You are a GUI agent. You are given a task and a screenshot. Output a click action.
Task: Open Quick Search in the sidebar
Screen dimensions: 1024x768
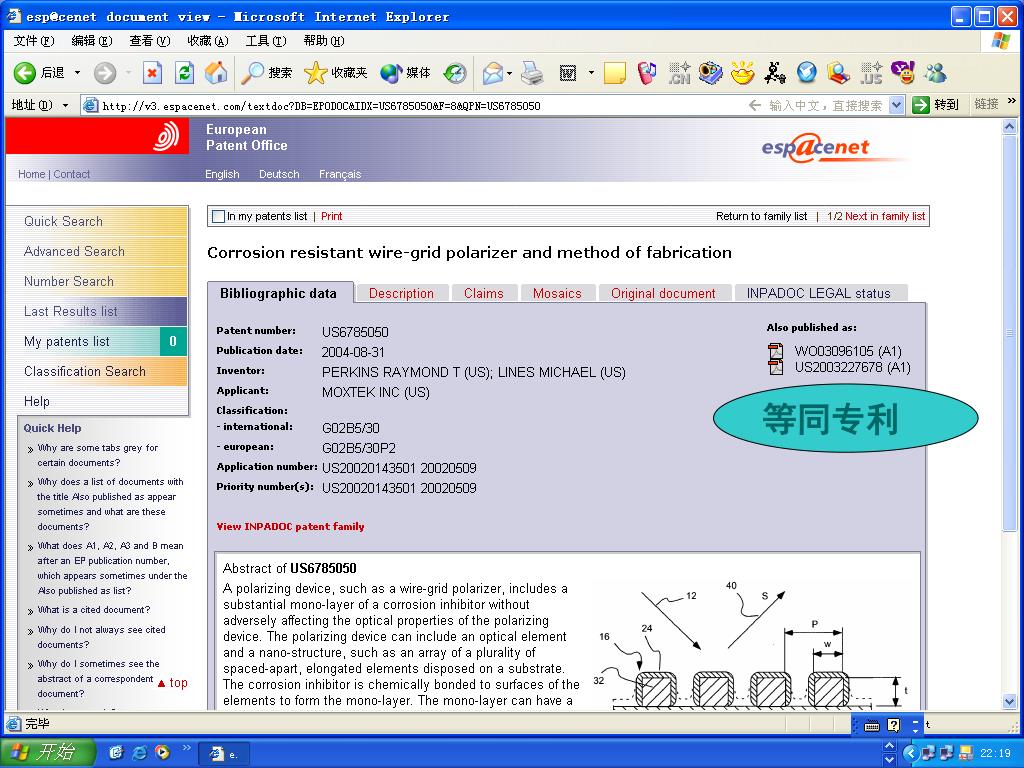97,221
